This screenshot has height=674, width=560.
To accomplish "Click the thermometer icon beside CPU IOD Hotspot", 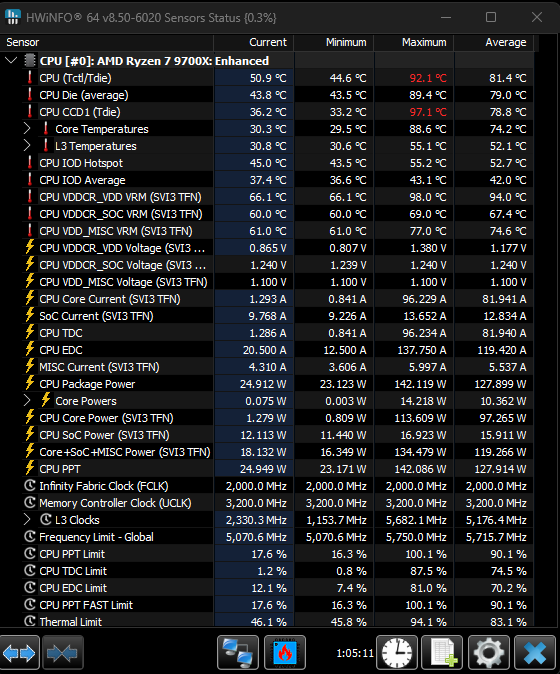I will click(x=30, y=163).
